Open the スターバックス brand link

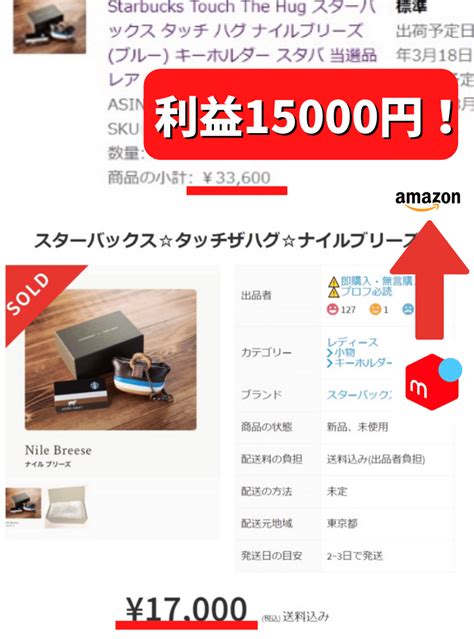click(359, 394)
